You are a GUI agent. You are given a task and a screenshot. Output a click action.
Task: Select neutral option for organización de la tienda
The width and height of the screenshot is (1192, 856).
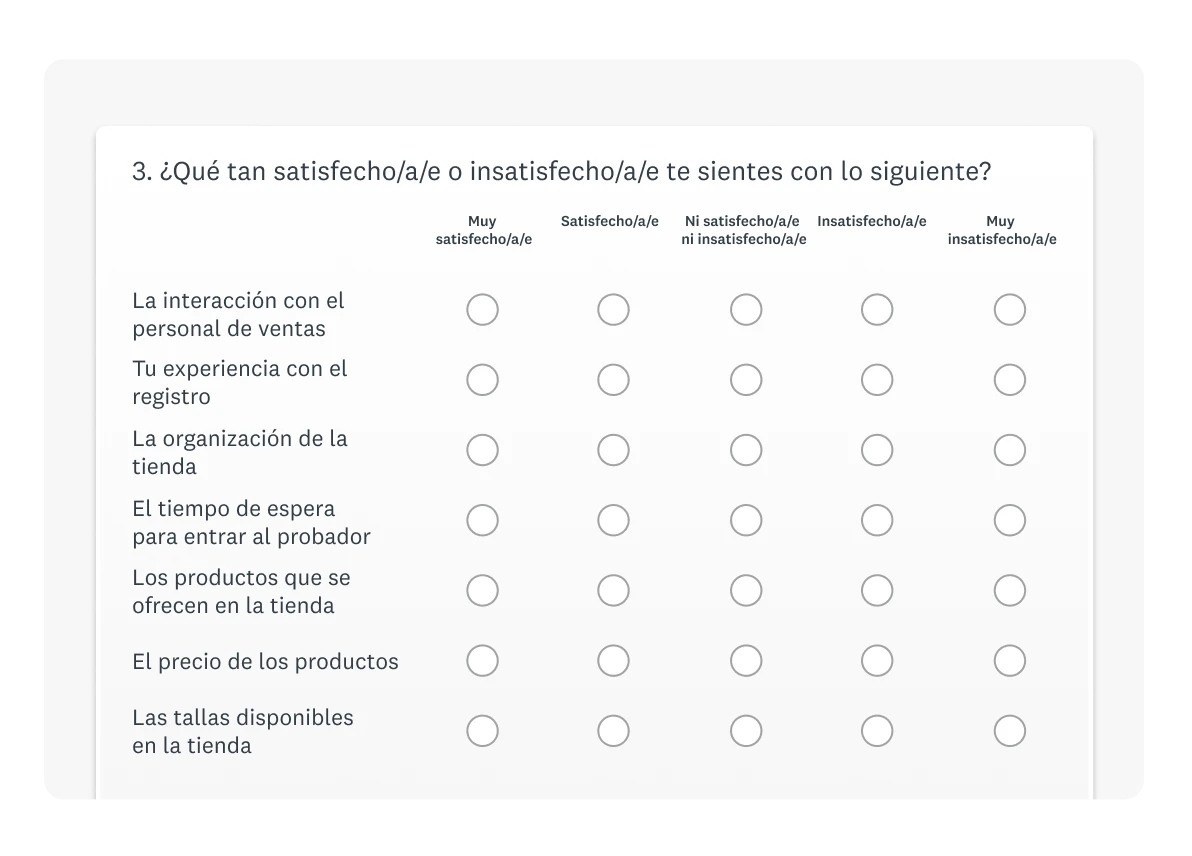(745, 450)
